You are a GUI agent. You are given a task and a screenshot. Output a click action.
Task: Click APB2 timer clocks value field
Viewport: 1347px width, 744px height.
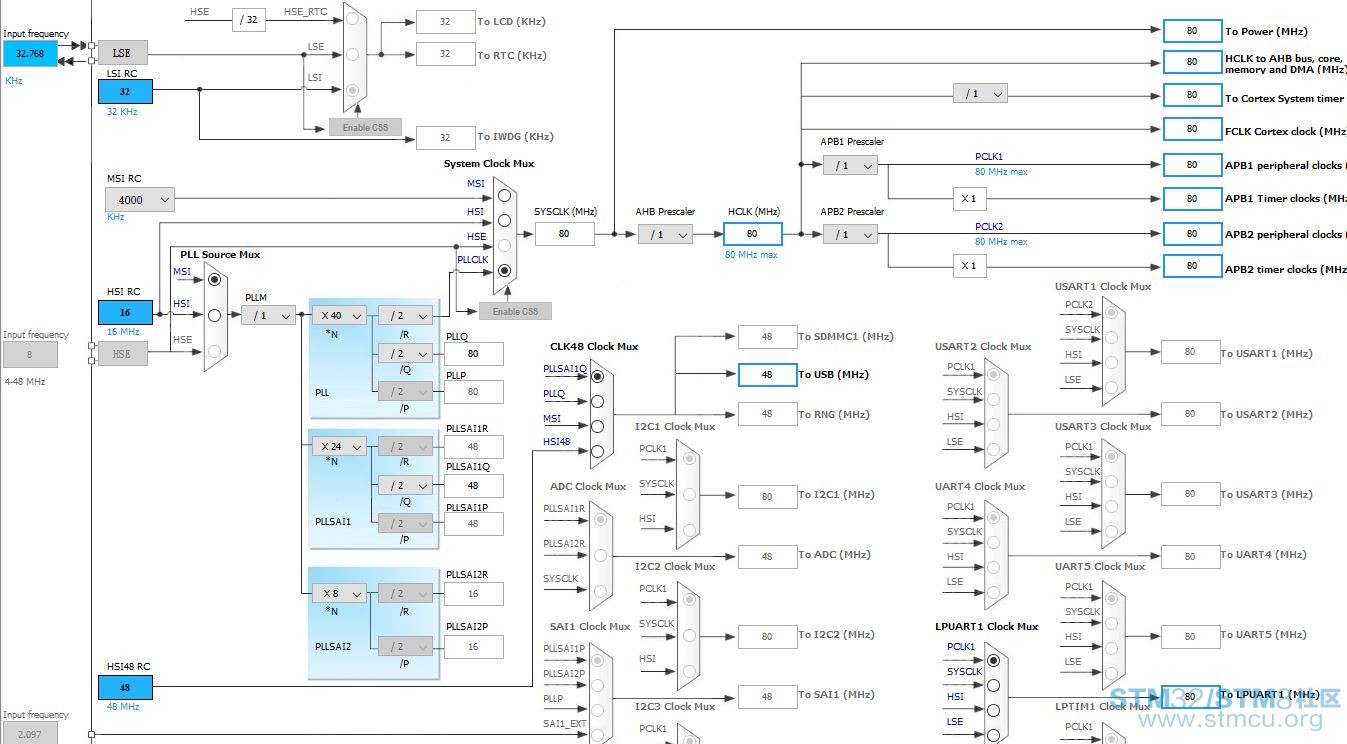1192,266
